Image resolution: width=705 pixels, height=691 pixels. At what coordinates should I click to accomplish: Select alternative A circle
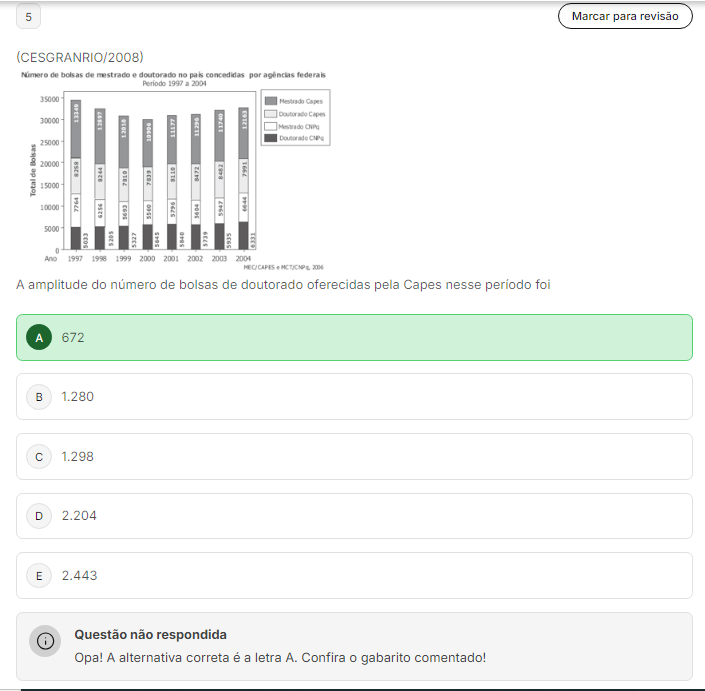(x=39, y=338)
